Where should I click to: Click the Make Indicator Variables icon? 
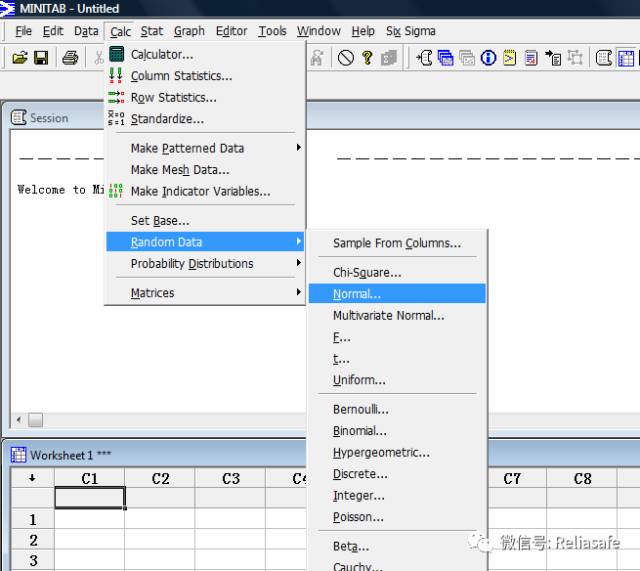[x=116, y=191]
